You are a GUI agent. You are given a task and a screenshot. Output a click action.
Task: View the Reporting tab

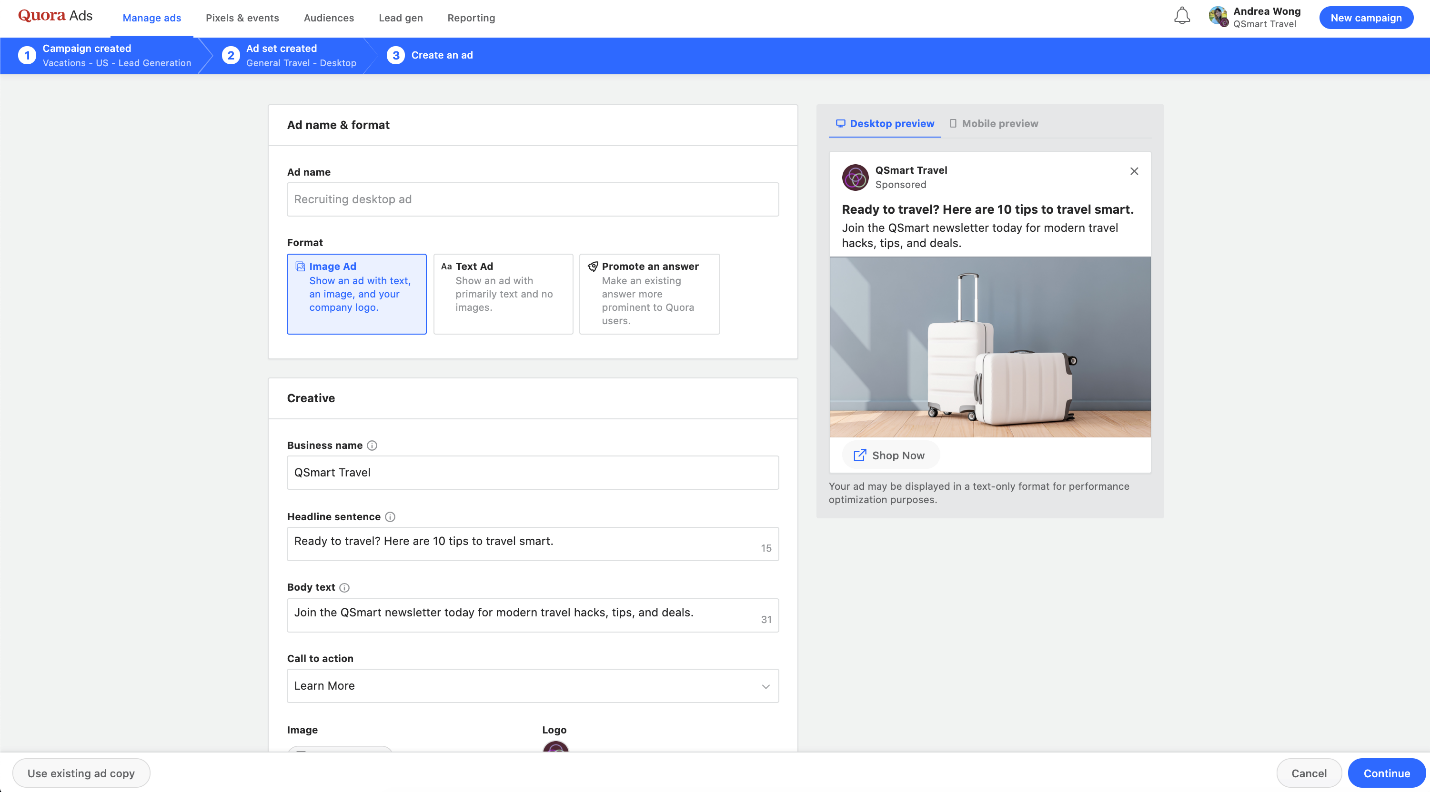[x=471, y=18]
